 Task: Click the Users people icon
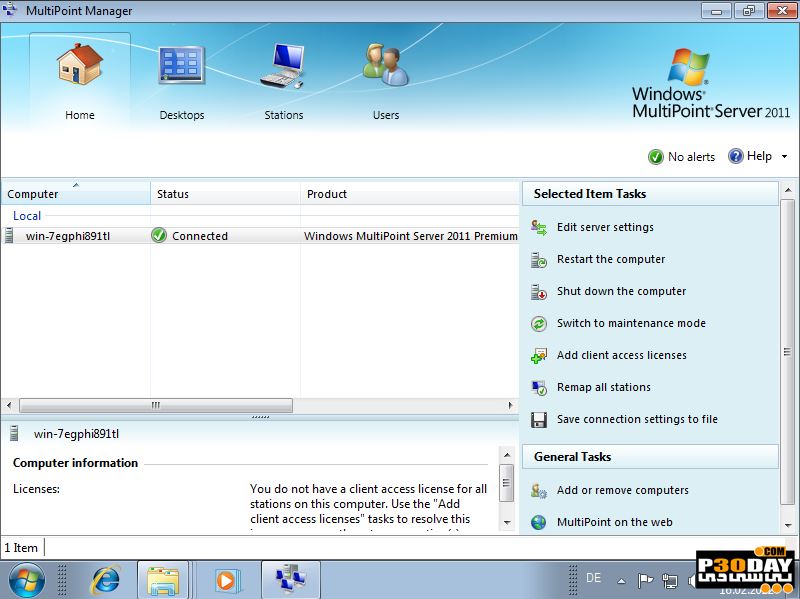[386, 64]
